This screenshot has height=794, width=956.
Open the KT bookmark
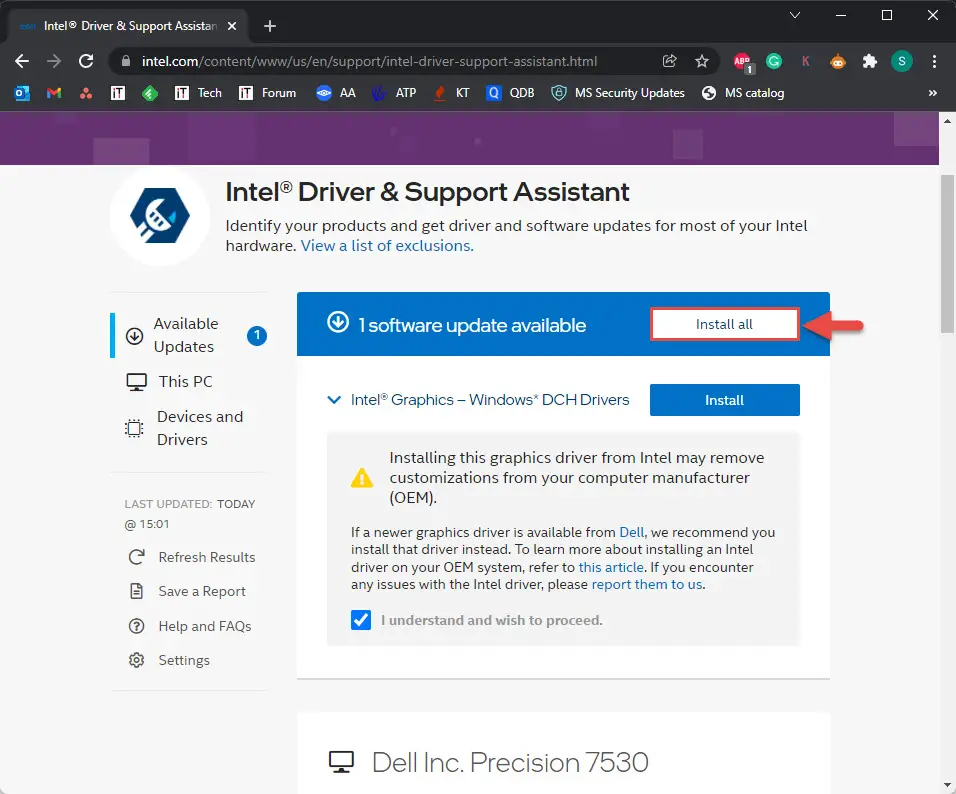click(x=451, y=93)
